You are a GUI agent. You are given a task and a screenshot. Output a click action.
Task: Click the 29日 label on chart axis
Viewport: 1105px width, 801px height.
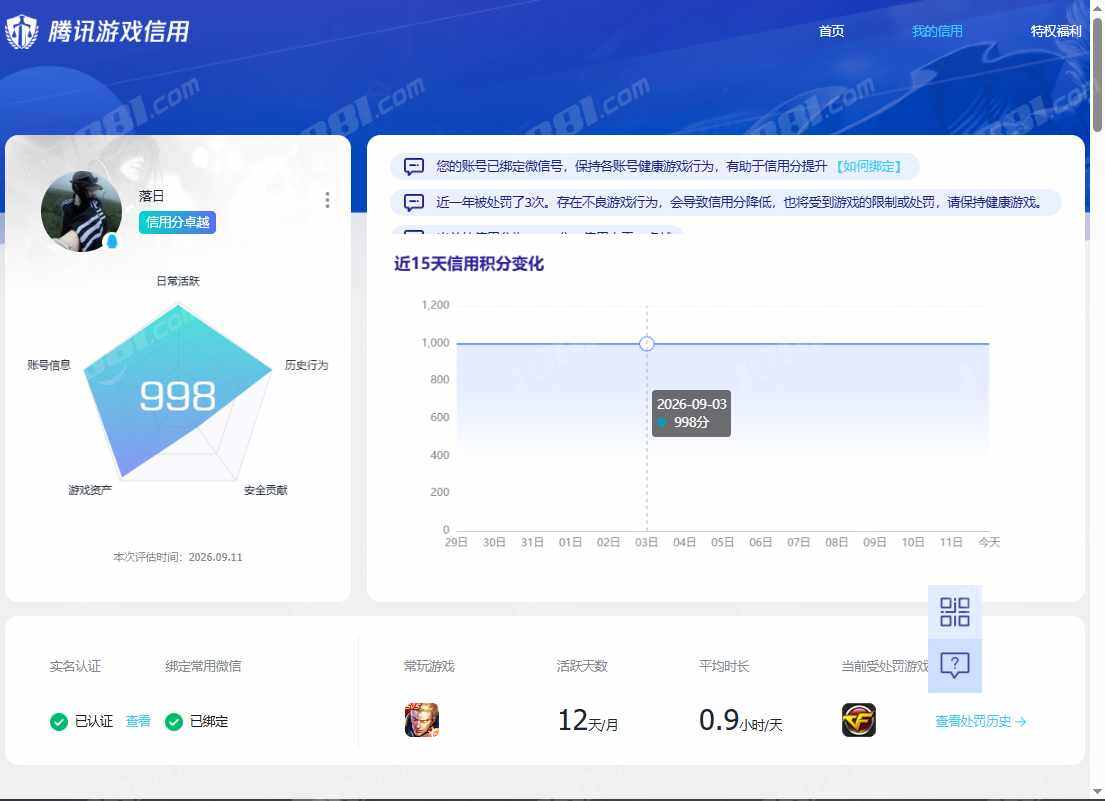(x=456, y=542)
